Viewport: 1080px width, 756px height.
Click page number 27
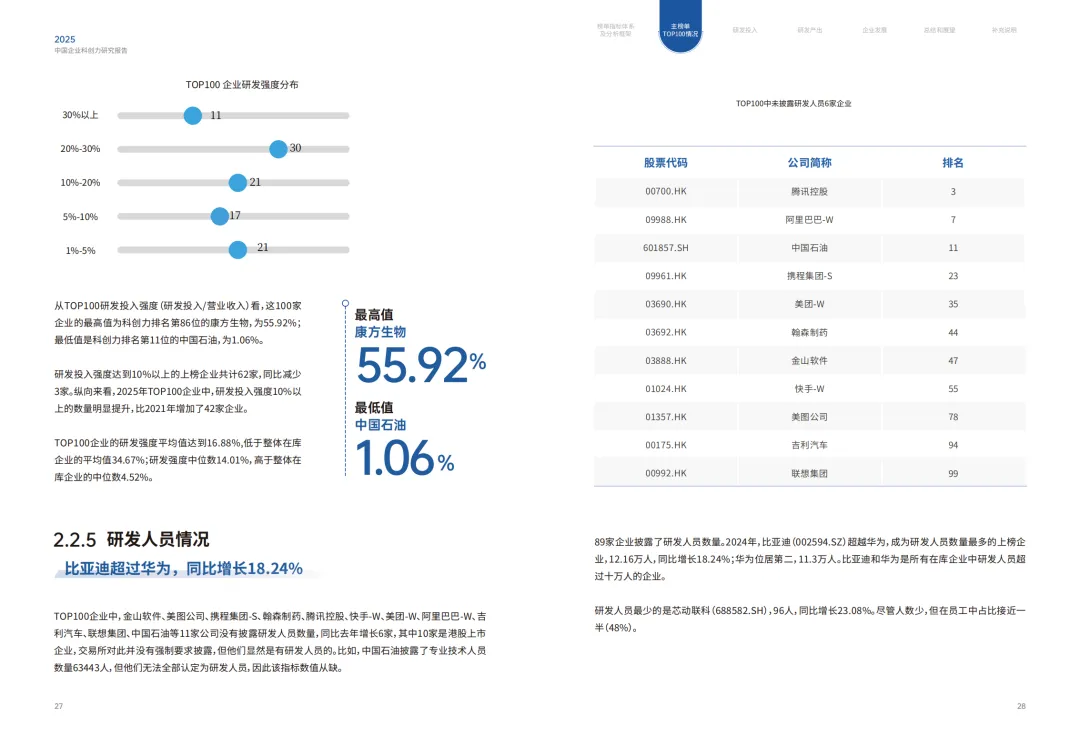coord(59,706)
